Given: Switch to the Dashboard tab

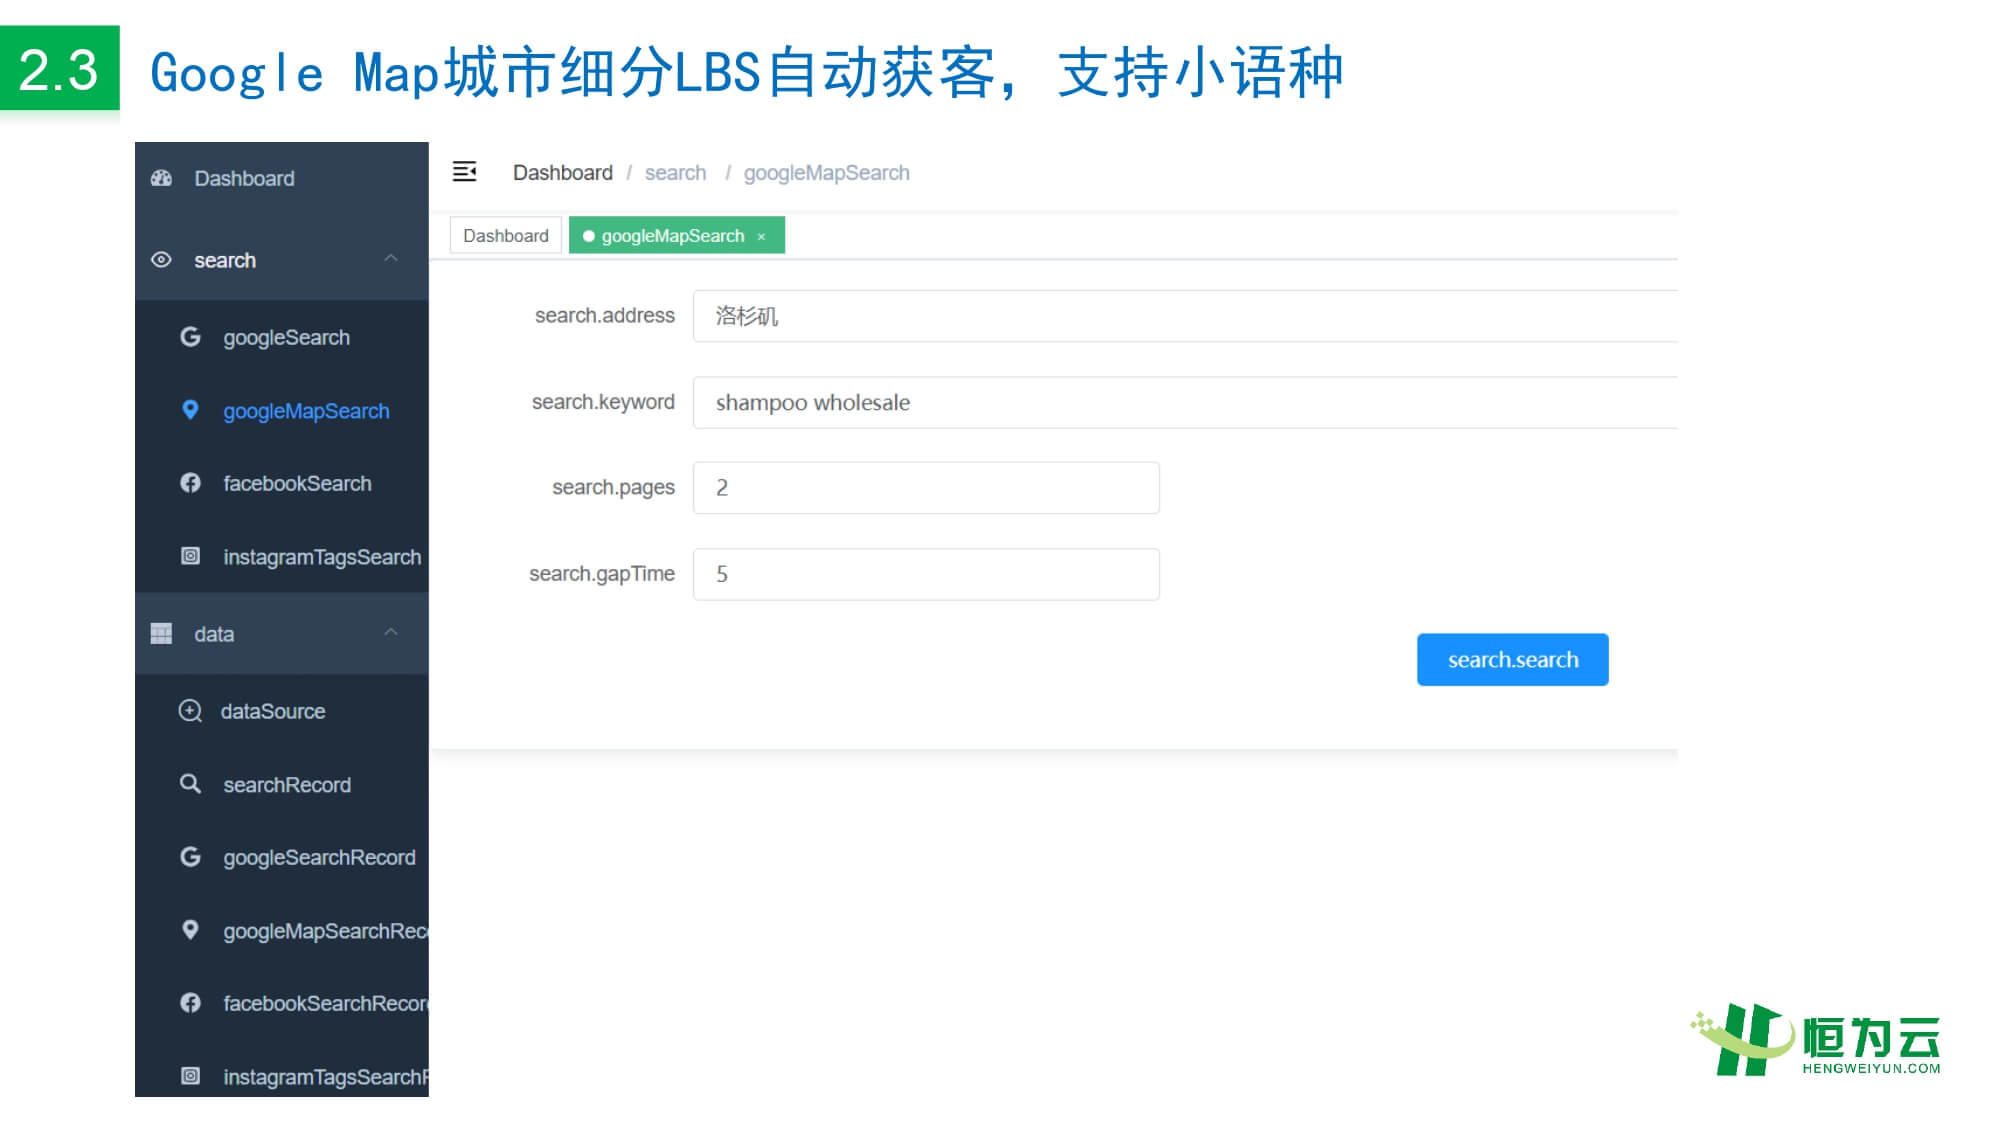Looking at the screenshot, I should pyautogui.click(x=506, y=236).
